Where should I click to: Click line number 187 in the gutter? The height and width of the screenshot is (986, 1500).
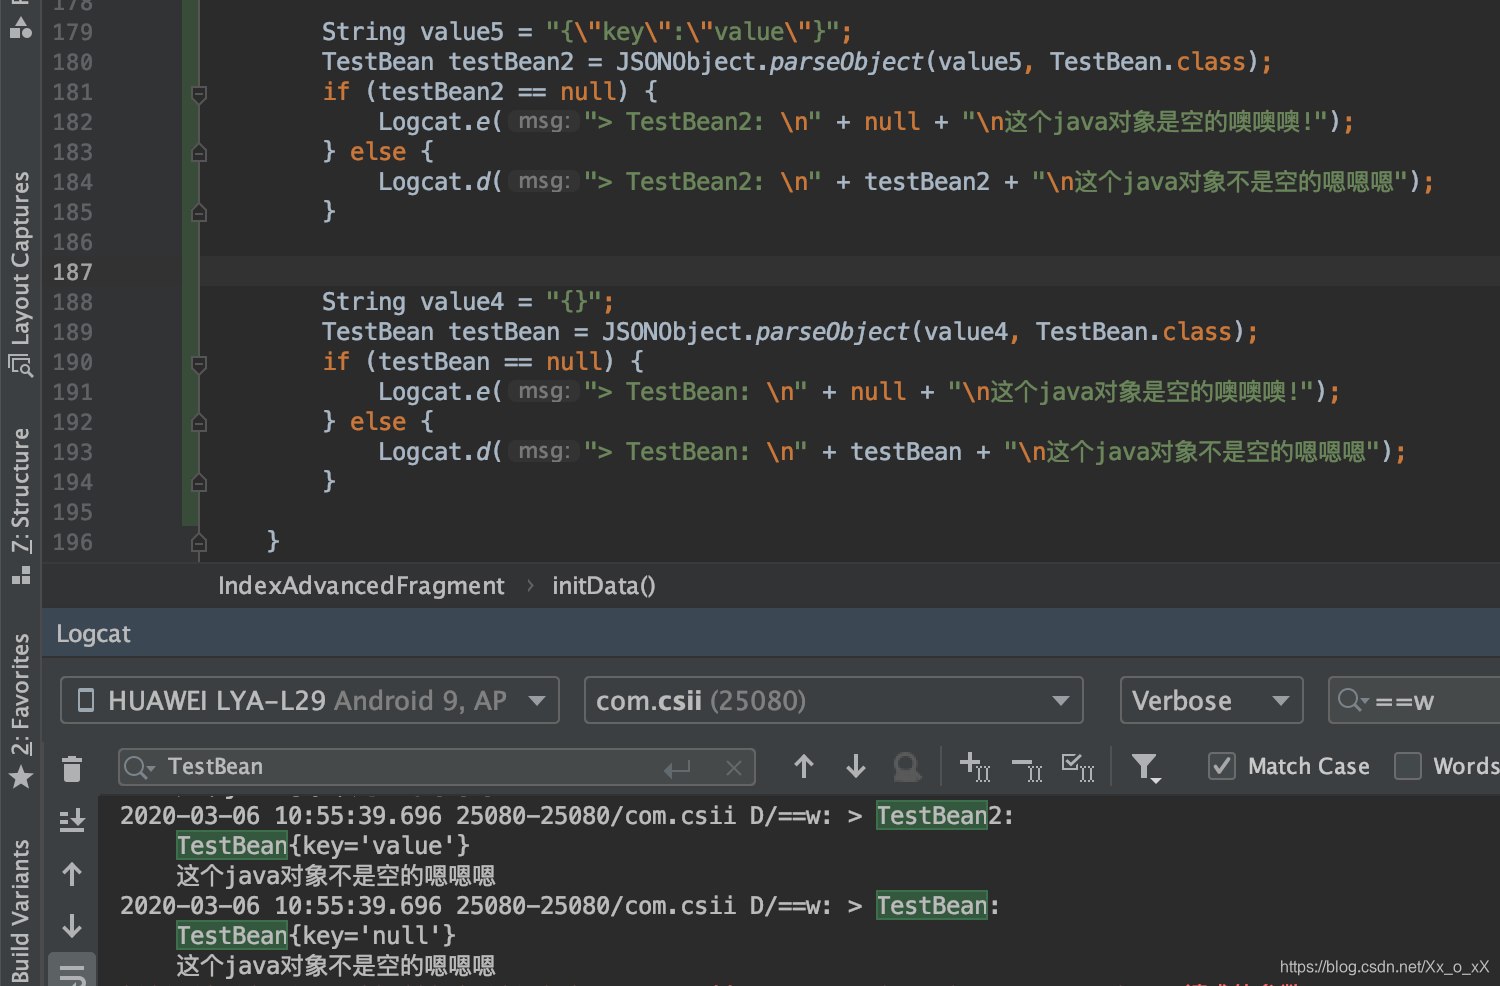point(72,272)
